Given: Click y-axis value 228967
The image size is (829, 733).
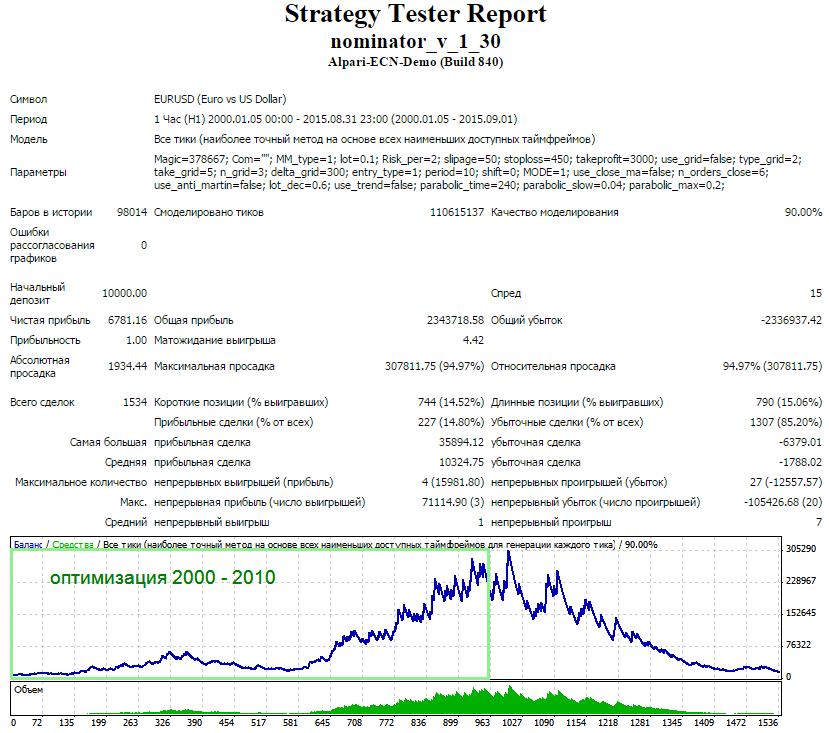Looking at the screenshot, I should pyautogui.click(x=801, y=581).
